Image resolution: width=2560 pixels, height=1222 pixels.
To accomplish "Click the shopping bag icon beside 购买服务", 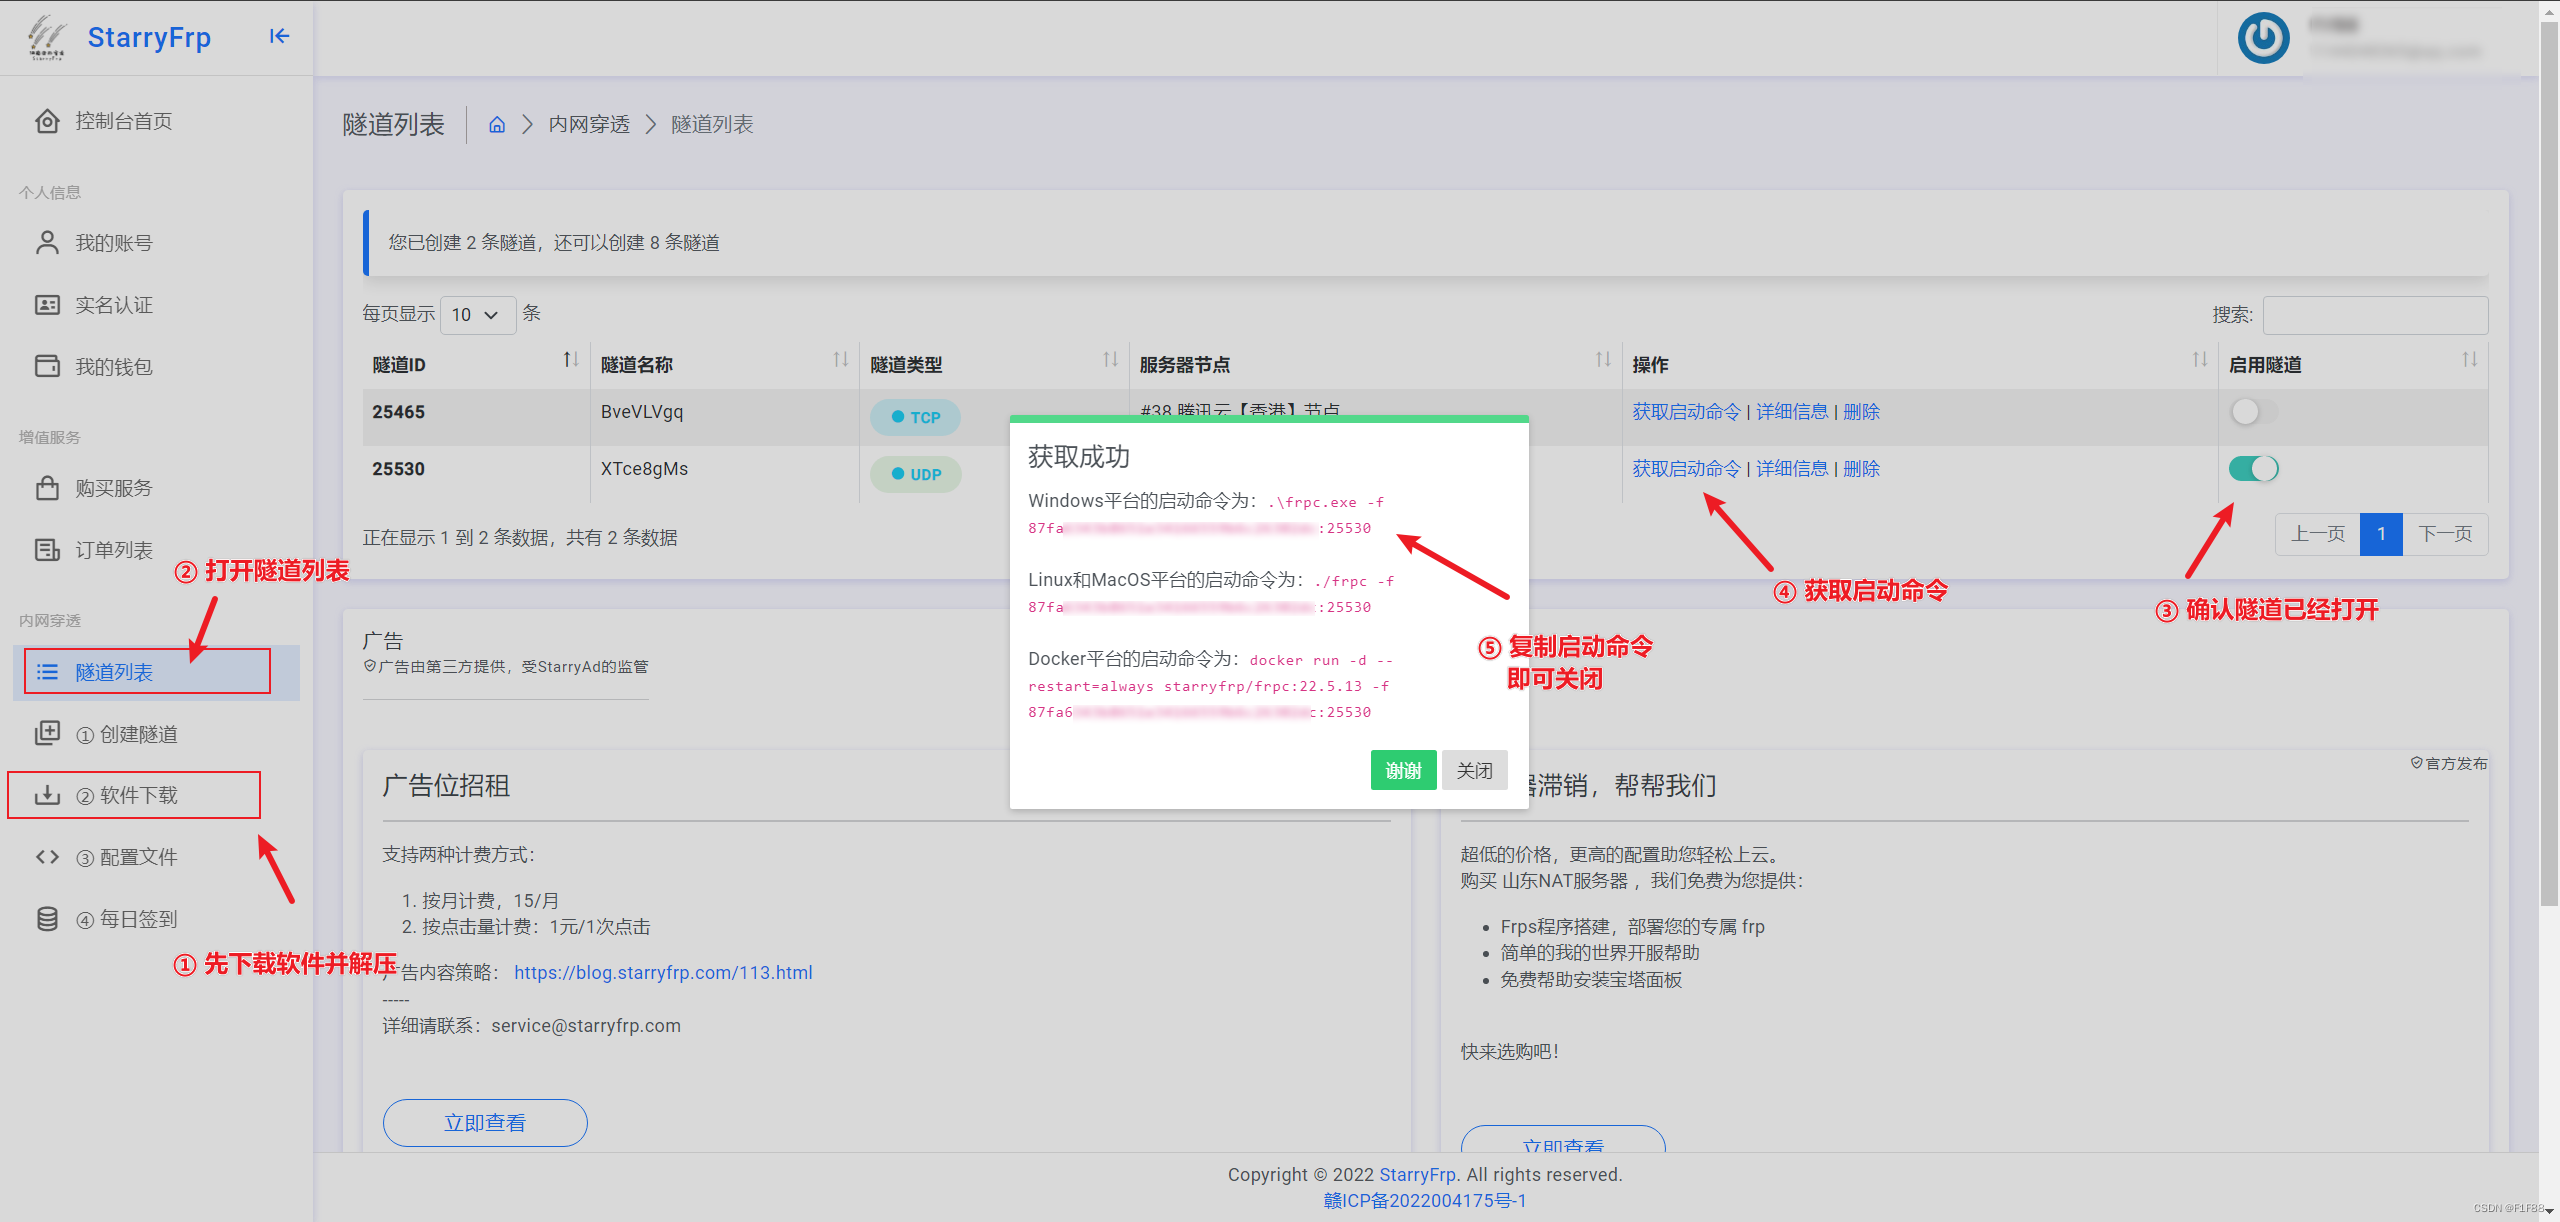I will pyautogui.click(x=47, y=488).
